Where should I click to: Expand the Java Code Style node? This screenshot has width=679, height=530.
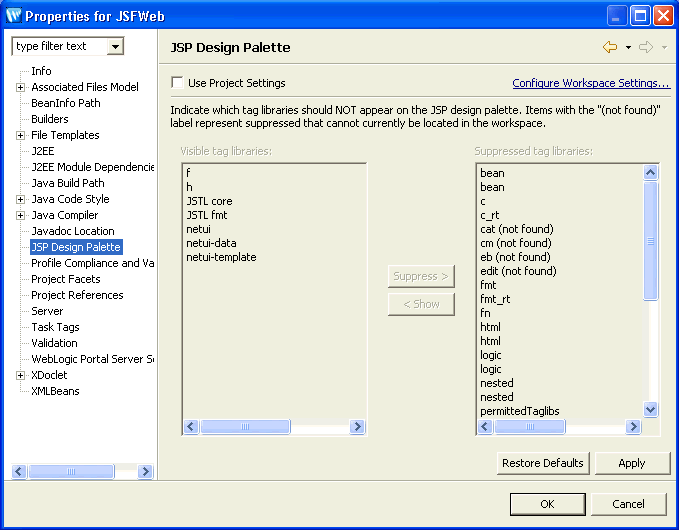20,200
